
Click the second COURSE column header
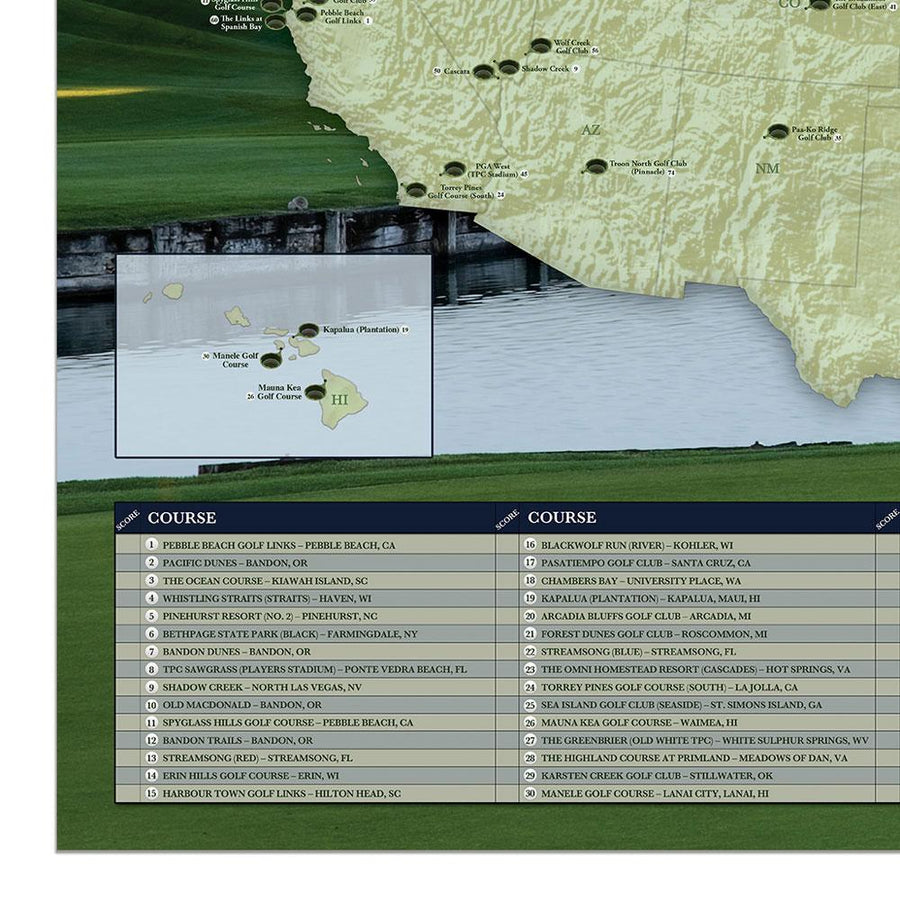pyautogui.click(x=562, y=518)
